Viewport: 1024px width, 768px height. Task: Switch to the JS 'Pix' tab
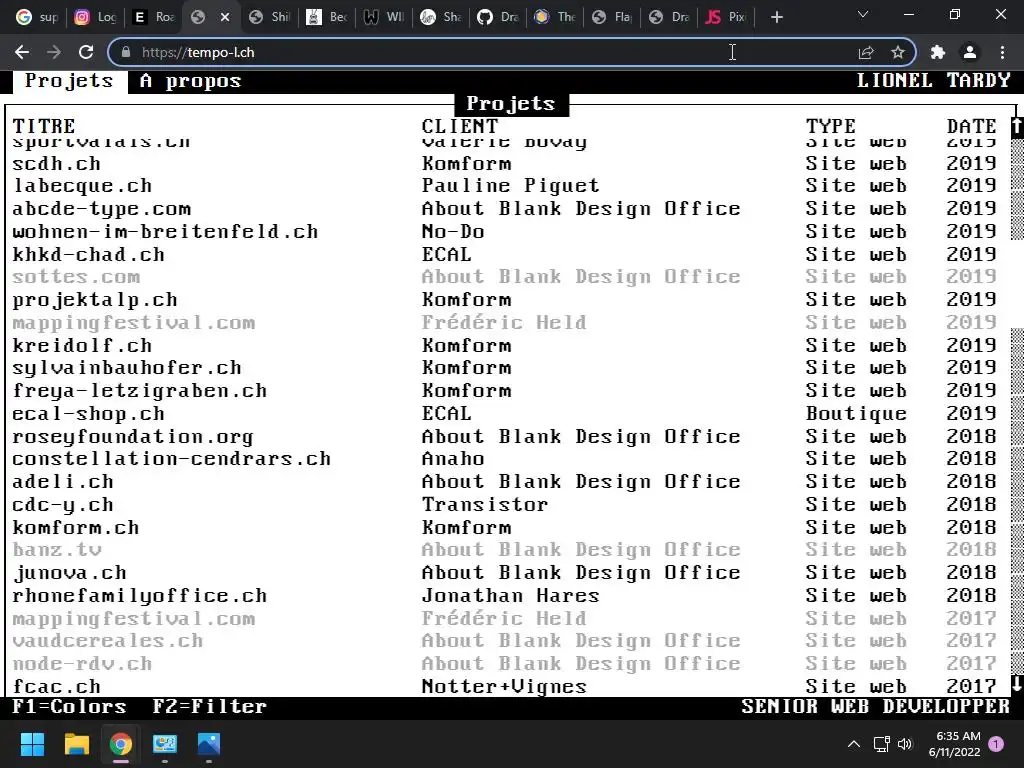pyautogui.click(x=725, y=17)
